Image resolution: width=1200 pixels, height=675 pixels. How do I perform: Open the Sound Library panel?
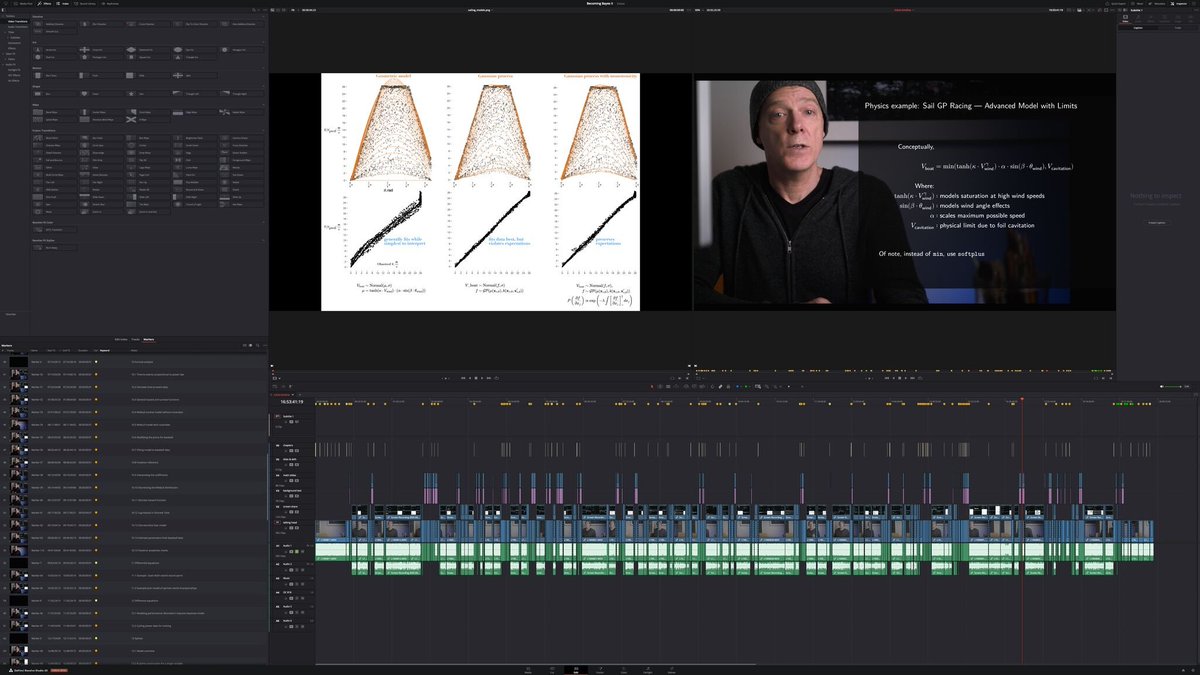pos(84,4)
